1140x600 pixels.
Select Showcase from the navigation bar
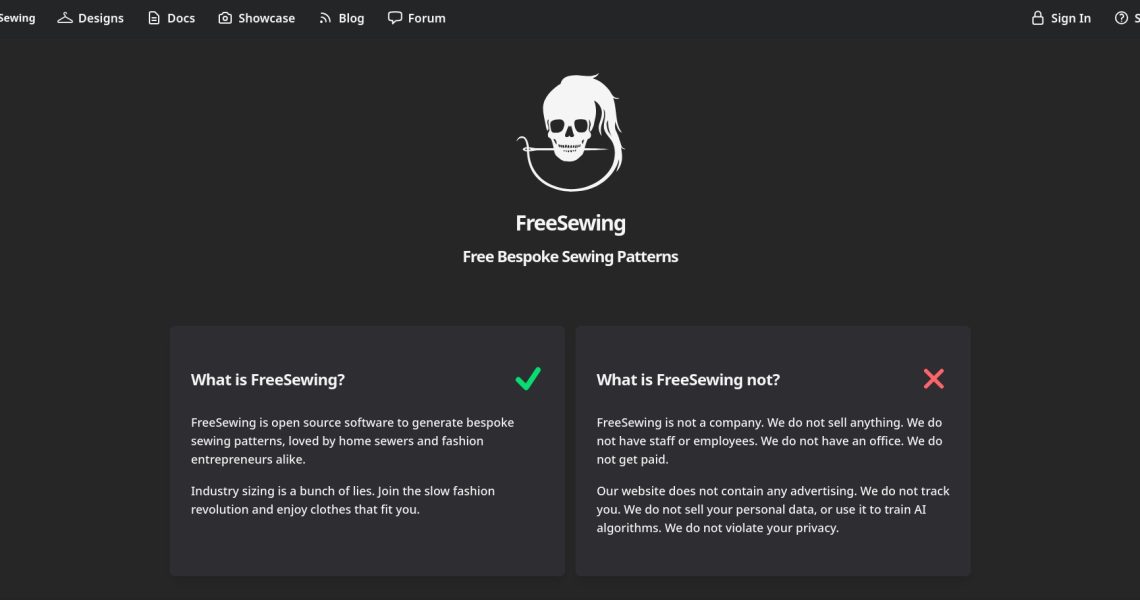(x=266, y=17)
